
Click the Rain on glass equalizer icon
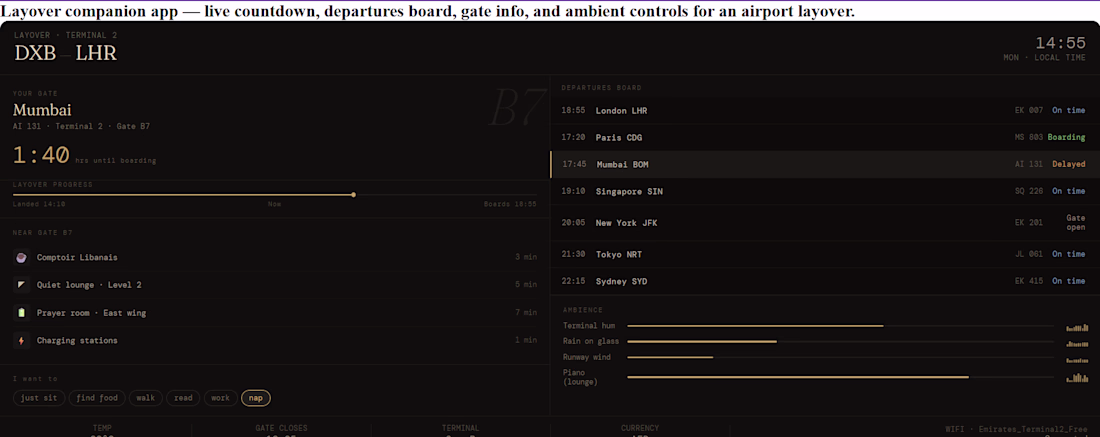pos(1077,343)
